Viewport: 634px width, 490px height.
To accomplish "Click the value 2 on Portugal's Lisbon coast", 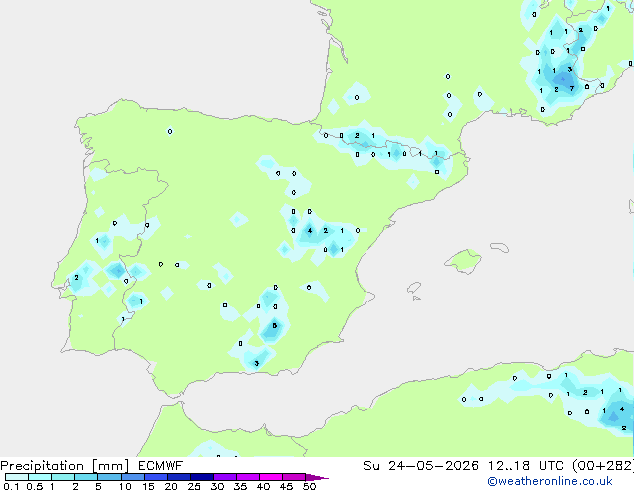I will click(x=76, y=277).
